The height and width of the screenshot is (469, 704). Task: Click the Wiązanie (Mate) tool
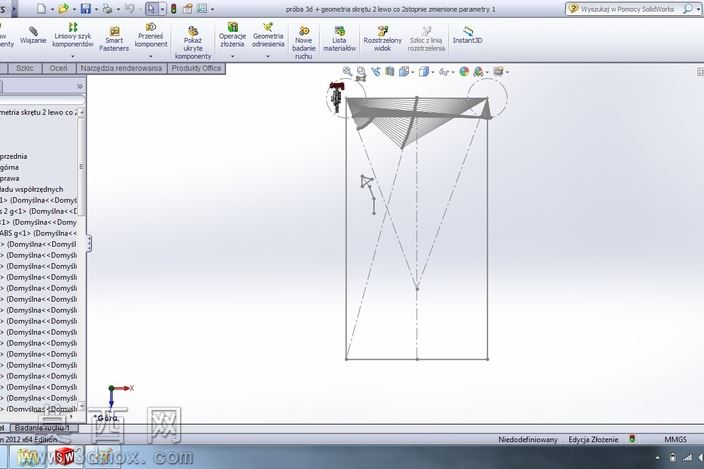33,35
